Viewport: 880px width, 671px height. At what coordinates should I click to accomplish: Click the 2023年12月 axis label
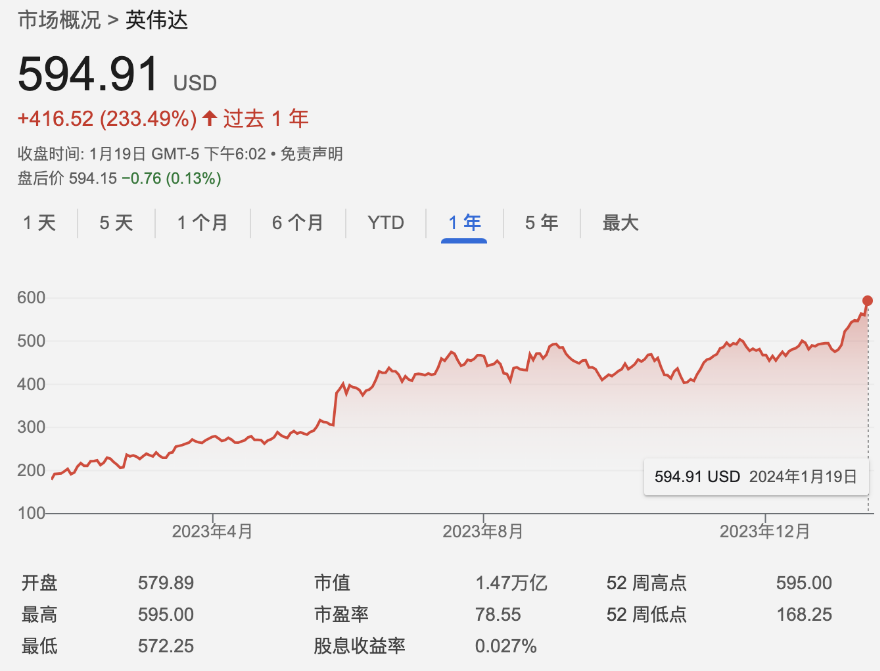coord(765,531)
